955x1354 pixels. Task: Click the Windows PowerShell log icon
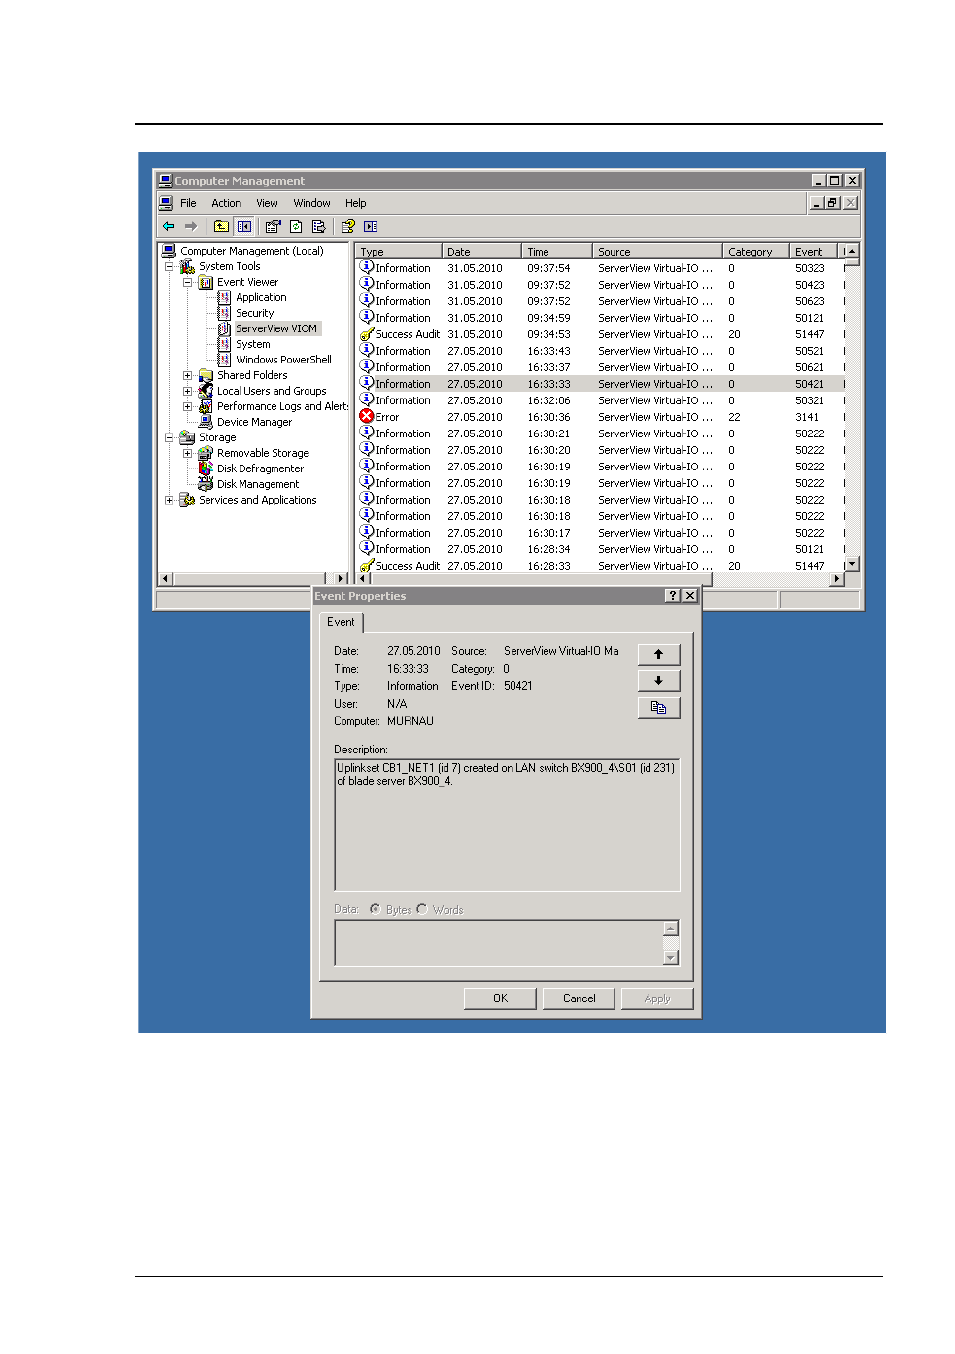tap(224, 359)
